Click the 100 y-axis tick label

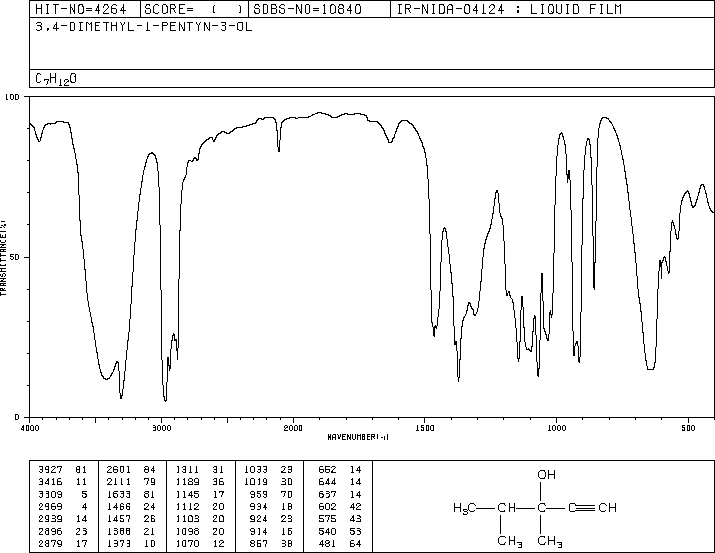pos(13,97)
